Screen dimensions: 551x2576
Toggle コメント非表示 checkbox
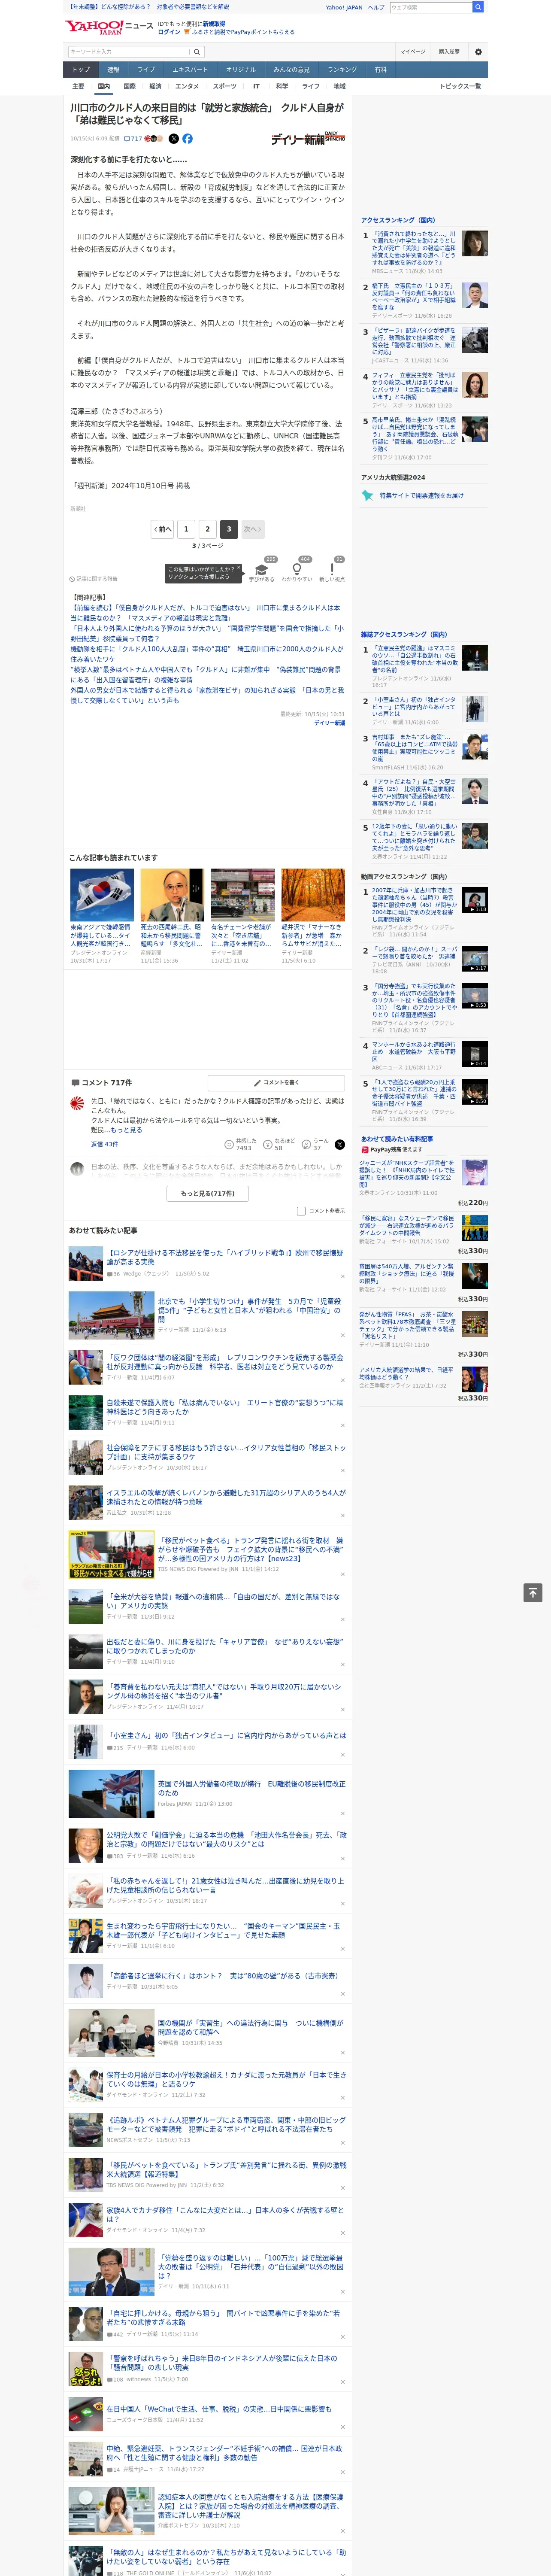click(301, 1211)
